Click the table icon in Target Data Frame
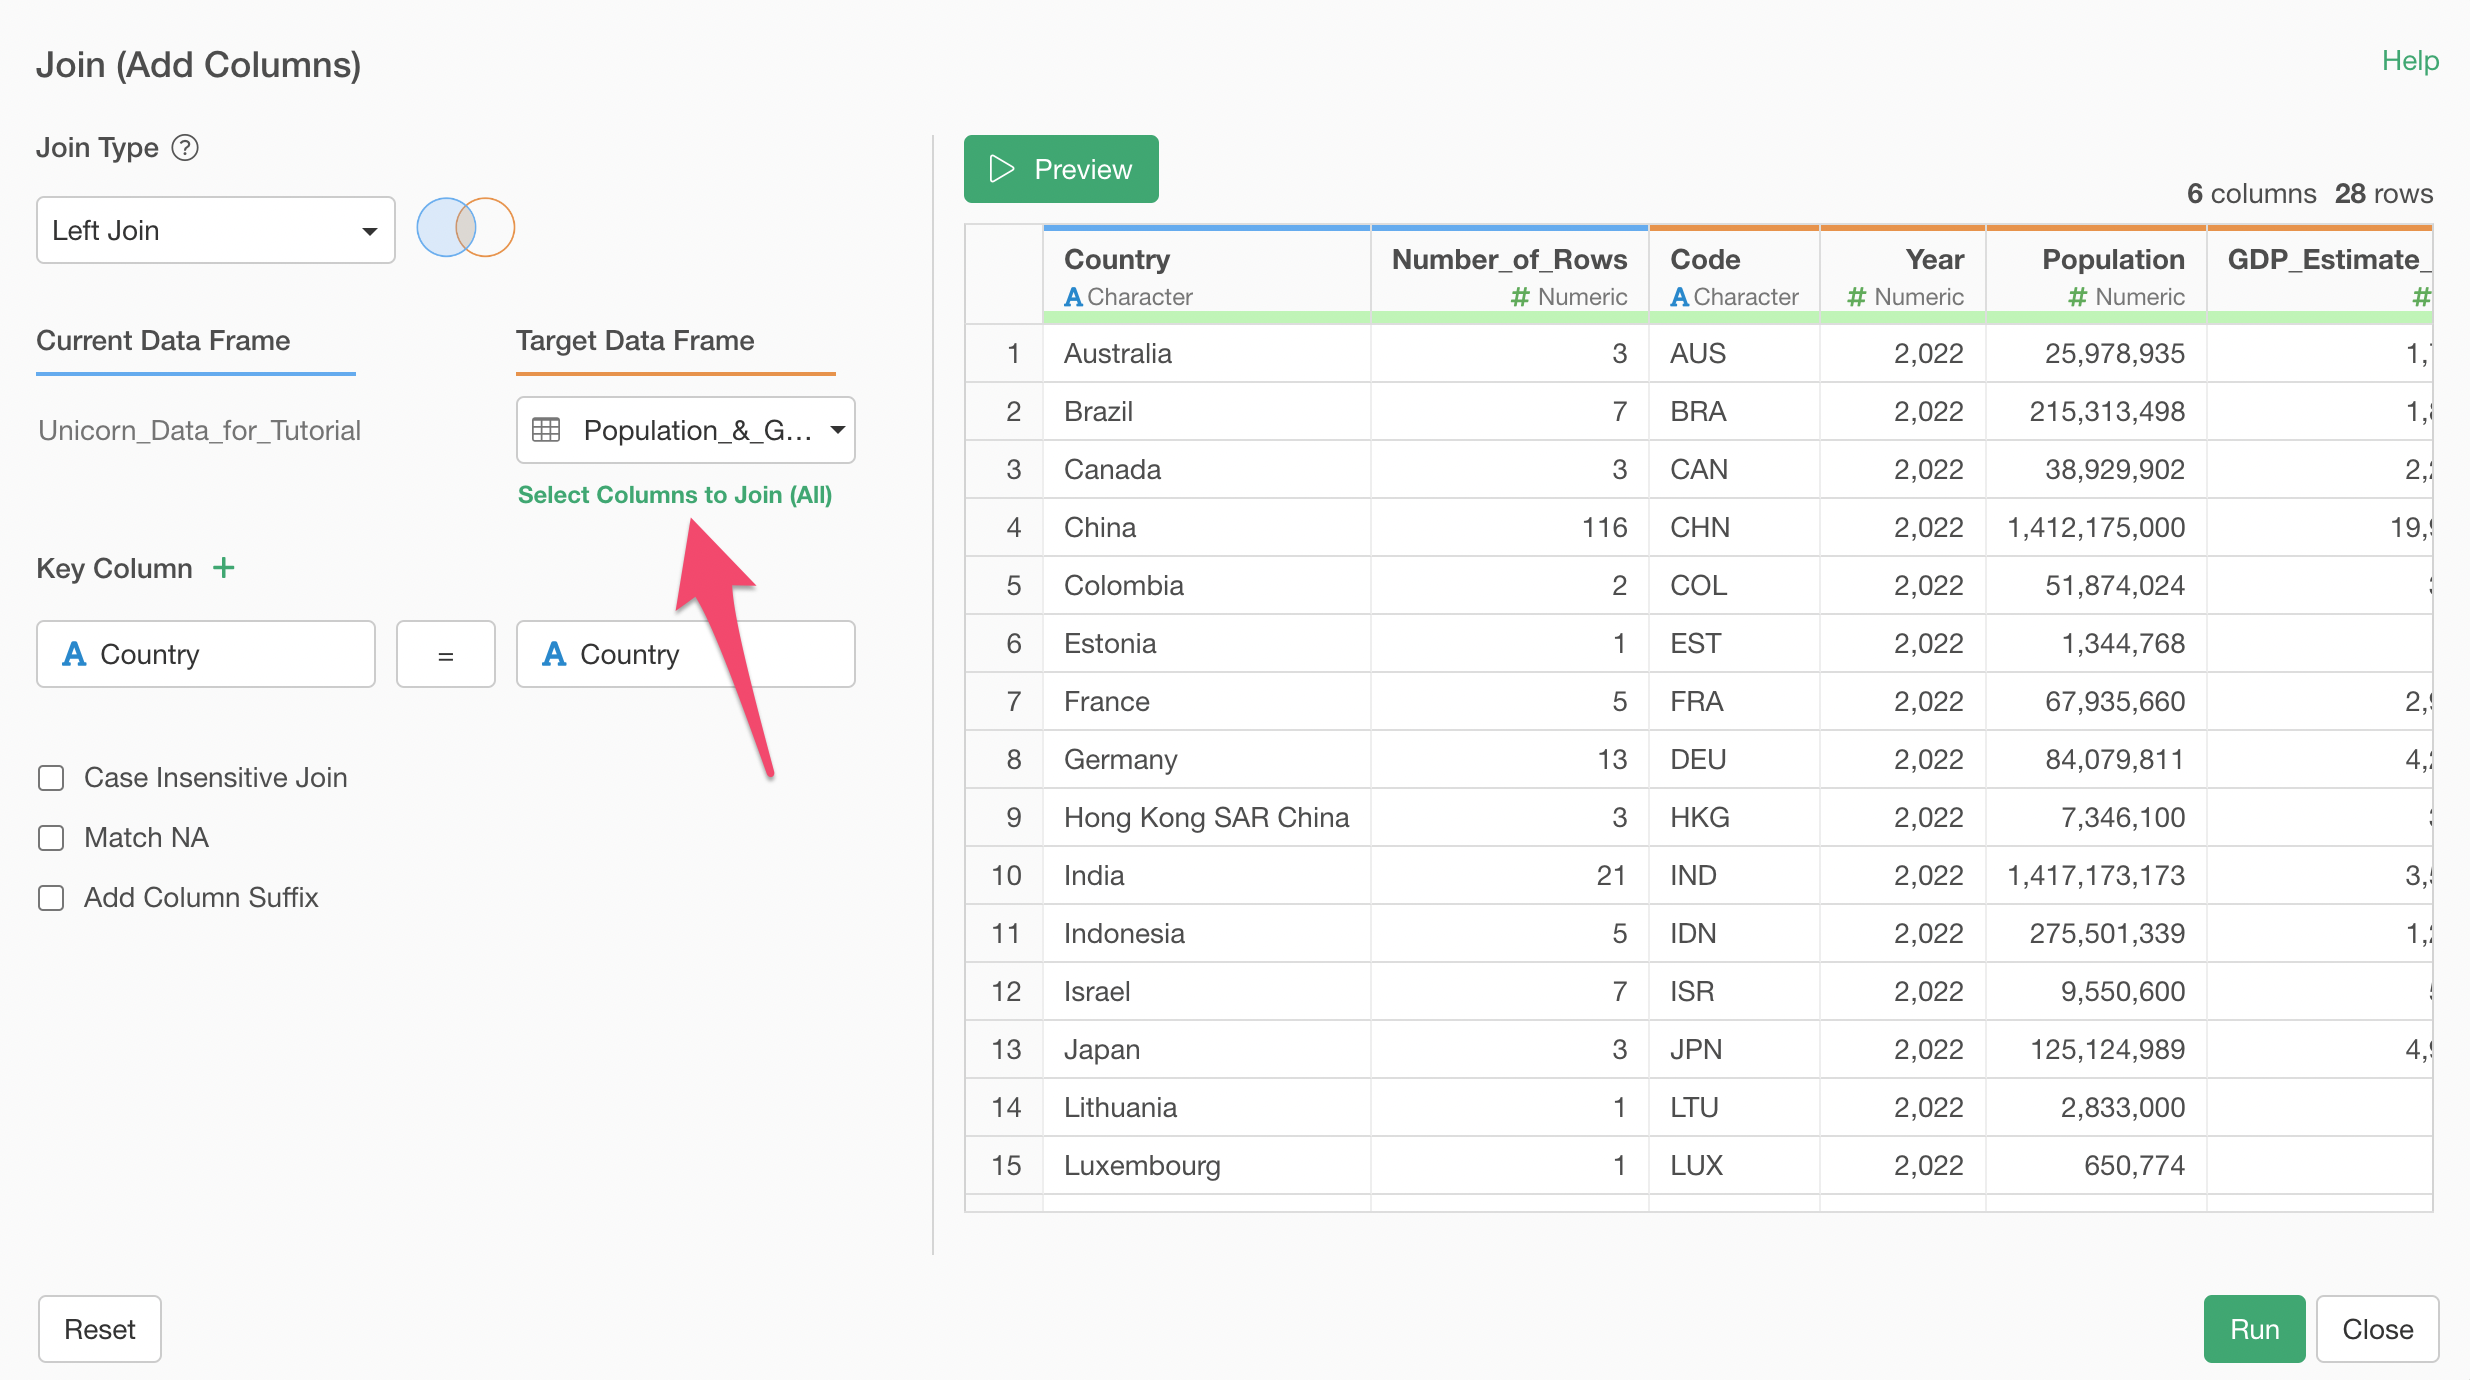Screen dimensions: 2470x1380 [546, 430]
